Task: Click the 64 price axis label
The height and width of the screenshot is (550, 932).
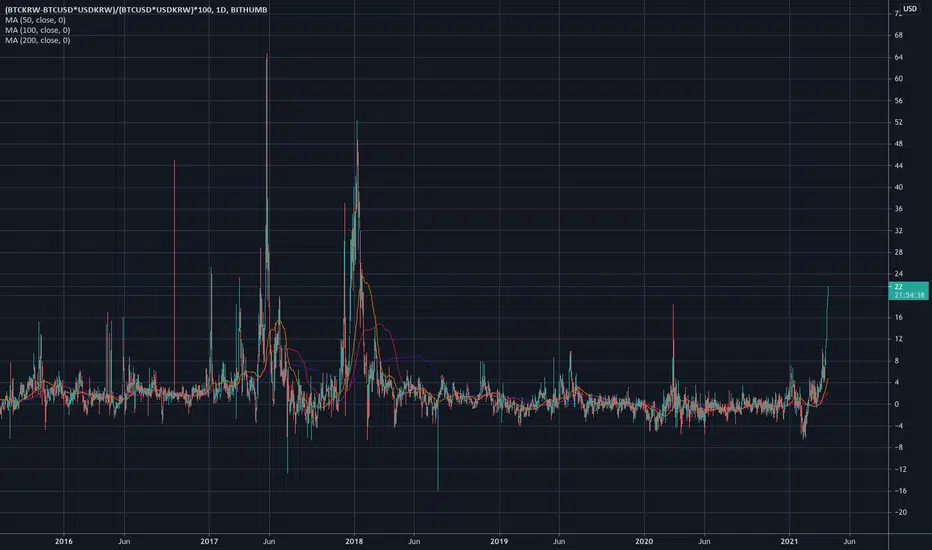Action: point(898,57)
